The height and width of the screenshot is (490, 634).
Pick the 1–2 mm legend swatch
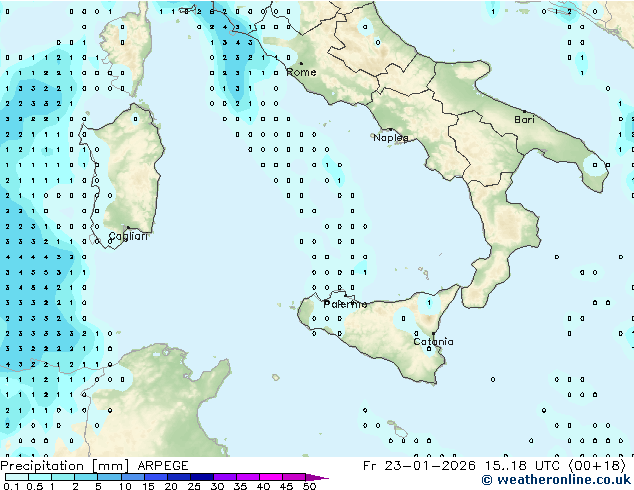pos(63,477)
